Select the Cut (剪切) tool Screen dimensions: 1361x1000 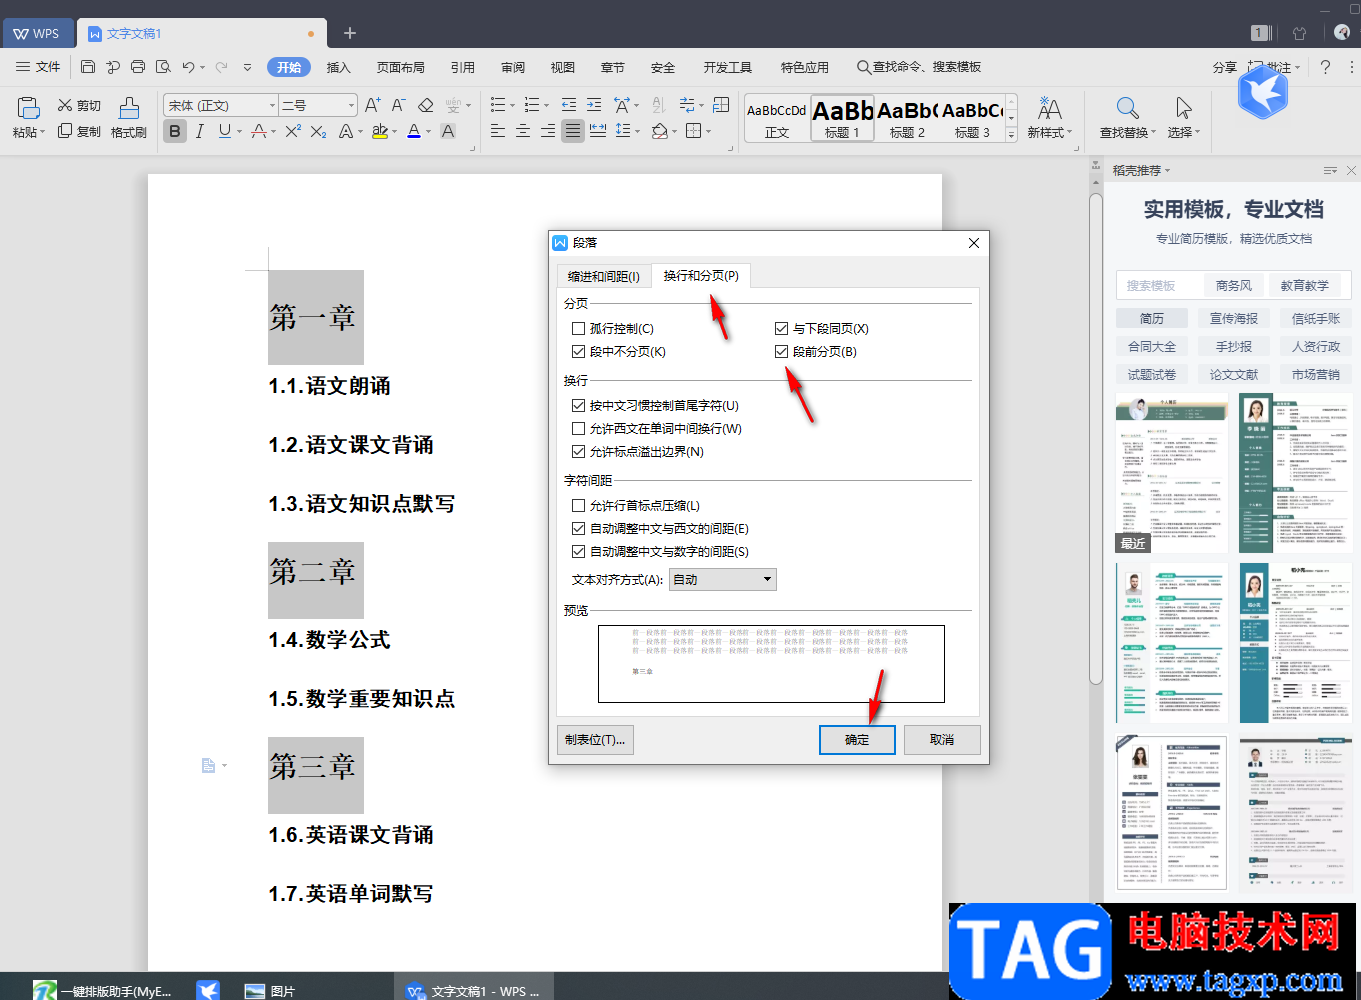79,105
